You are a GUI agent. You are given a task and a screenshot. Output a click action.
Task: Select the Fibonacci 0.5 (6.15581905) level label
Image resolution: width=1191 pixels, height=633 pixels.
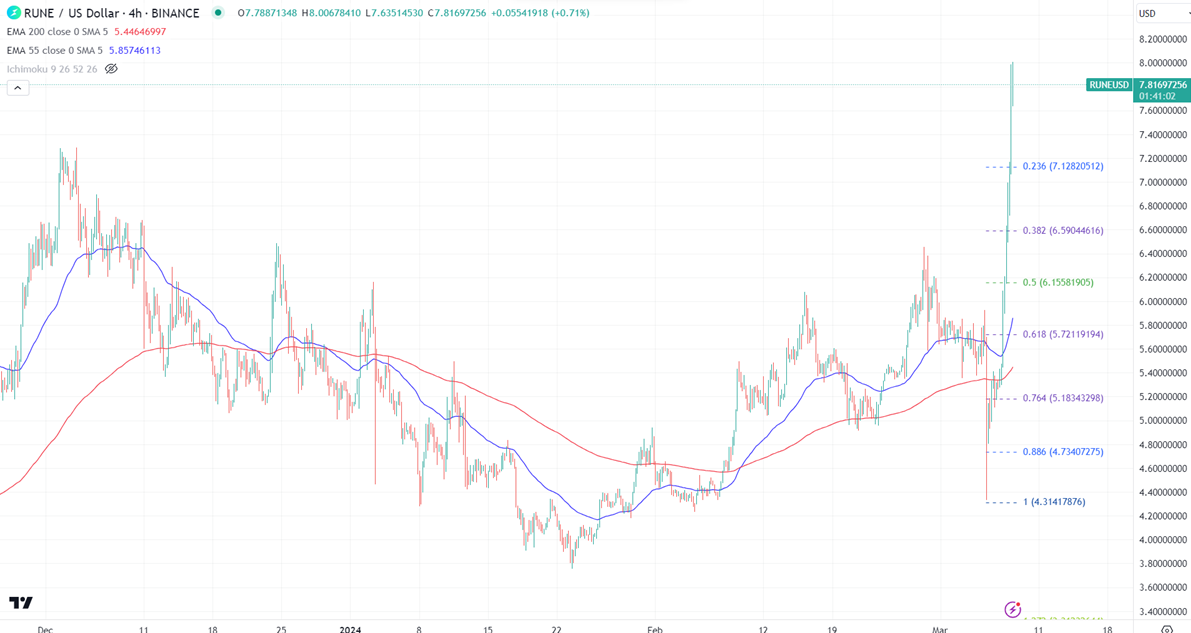coord(1058,283)
